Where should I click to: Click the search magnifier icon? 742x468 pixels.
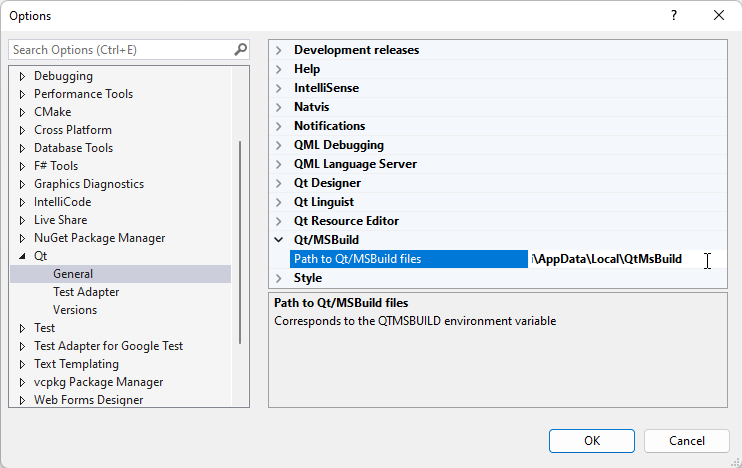(240, 50)
